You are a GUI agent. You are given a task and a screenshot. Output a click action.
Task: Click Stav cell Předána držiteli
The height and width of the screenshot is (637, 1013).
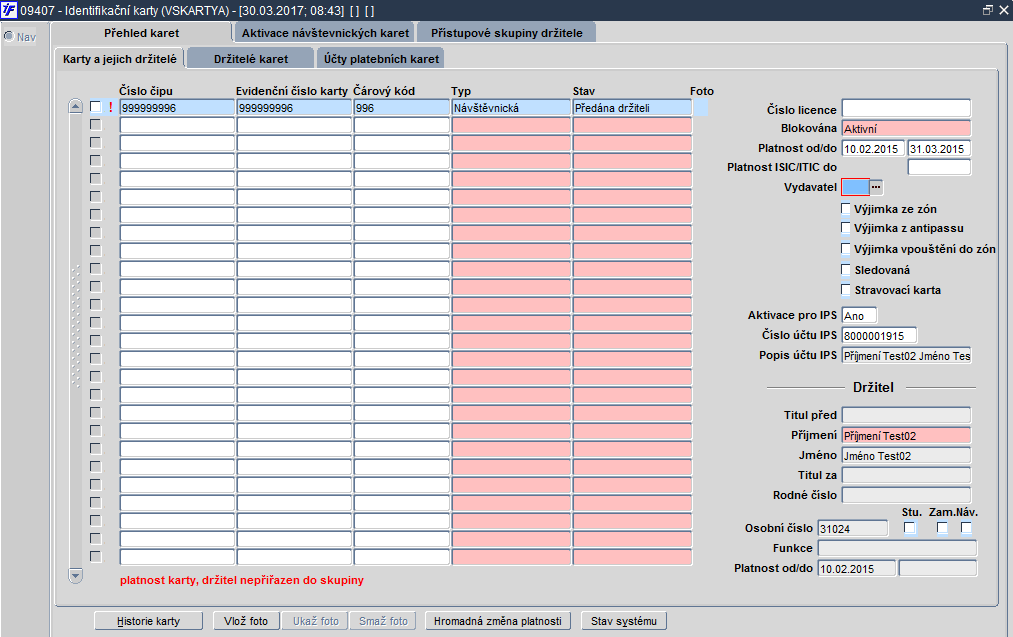click(x=632, y=108)
